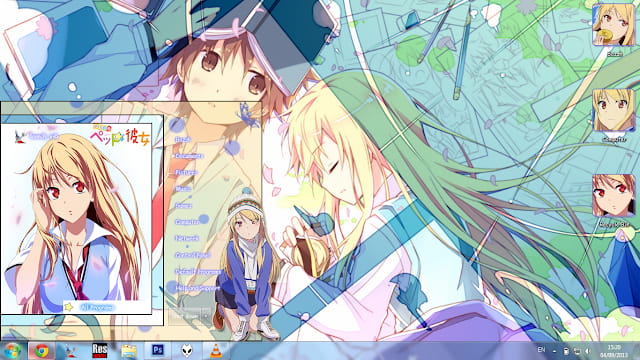This screenshot has width=640, height=360.
Task: Open the Computer desktop icon
Action: pyautogui.click(x=613, y=116)
